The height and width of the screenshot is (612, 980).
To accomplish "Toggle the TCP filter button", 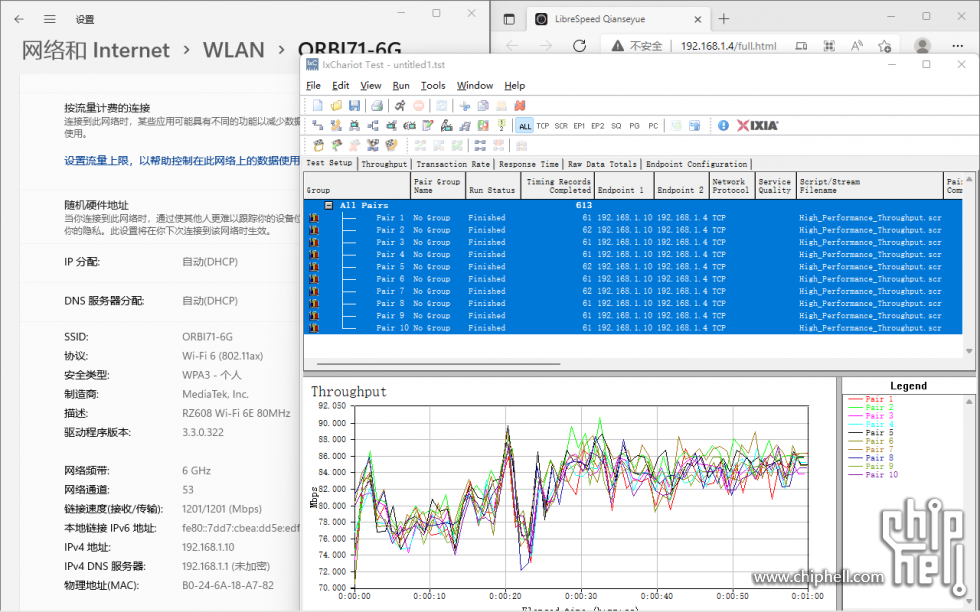I will [542, 126].
